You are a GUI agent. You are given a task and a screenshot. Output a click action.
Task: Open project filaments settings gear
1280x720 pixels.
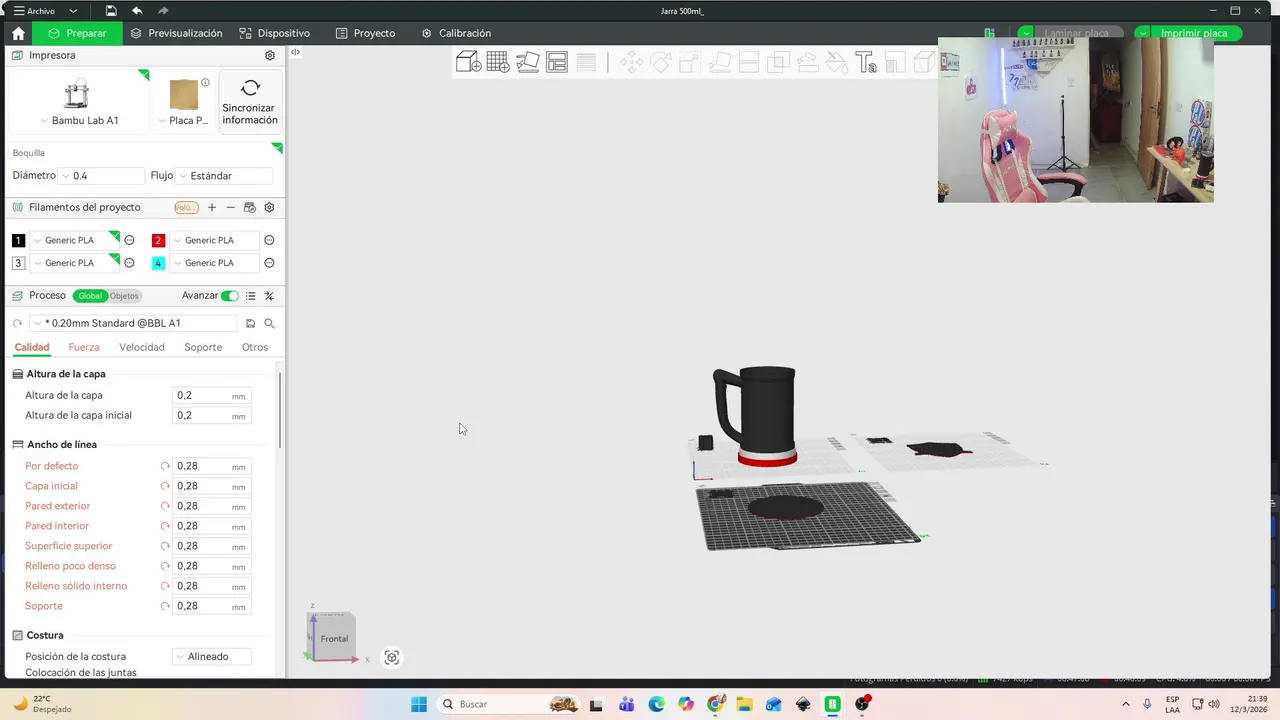[x=270, y=208]
